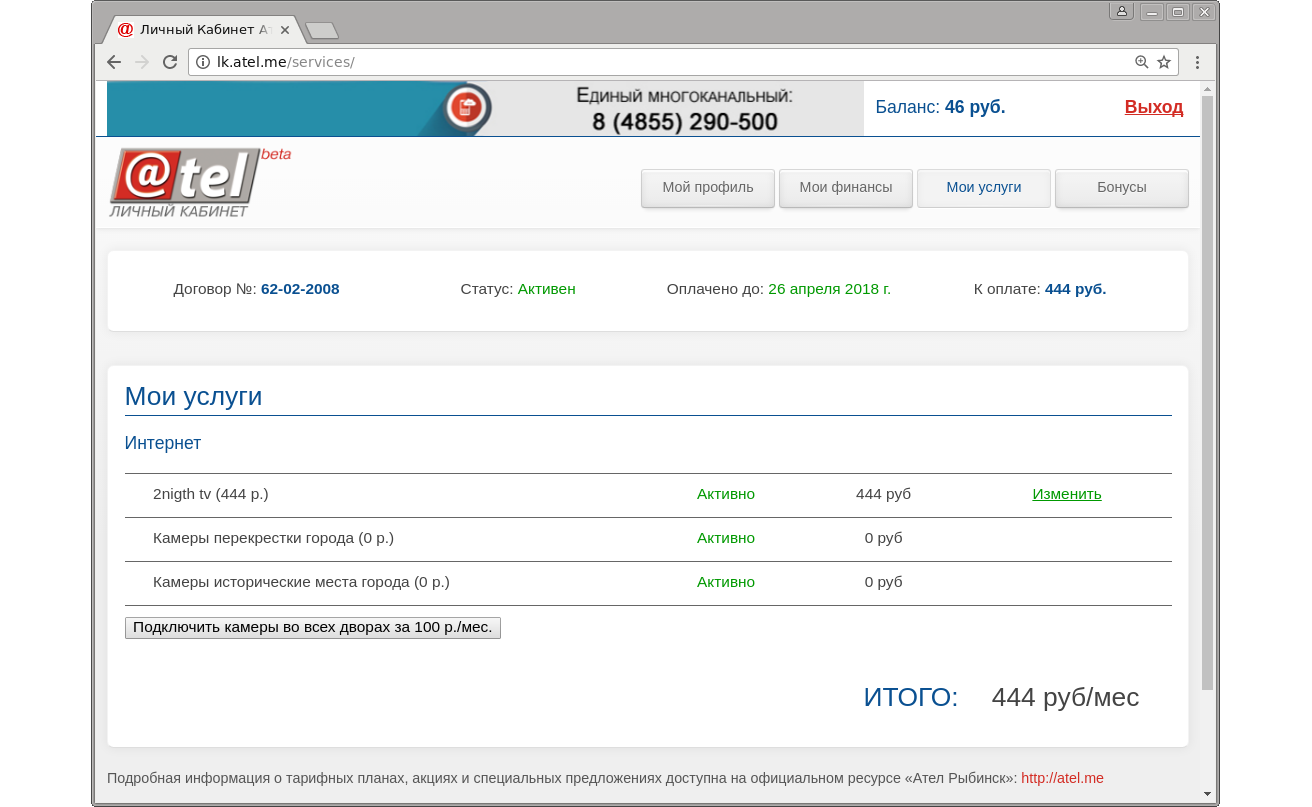This screenshot has height=807, width=1312.
Task: Open the http://atel.me link
Action: click(1062, 778)
